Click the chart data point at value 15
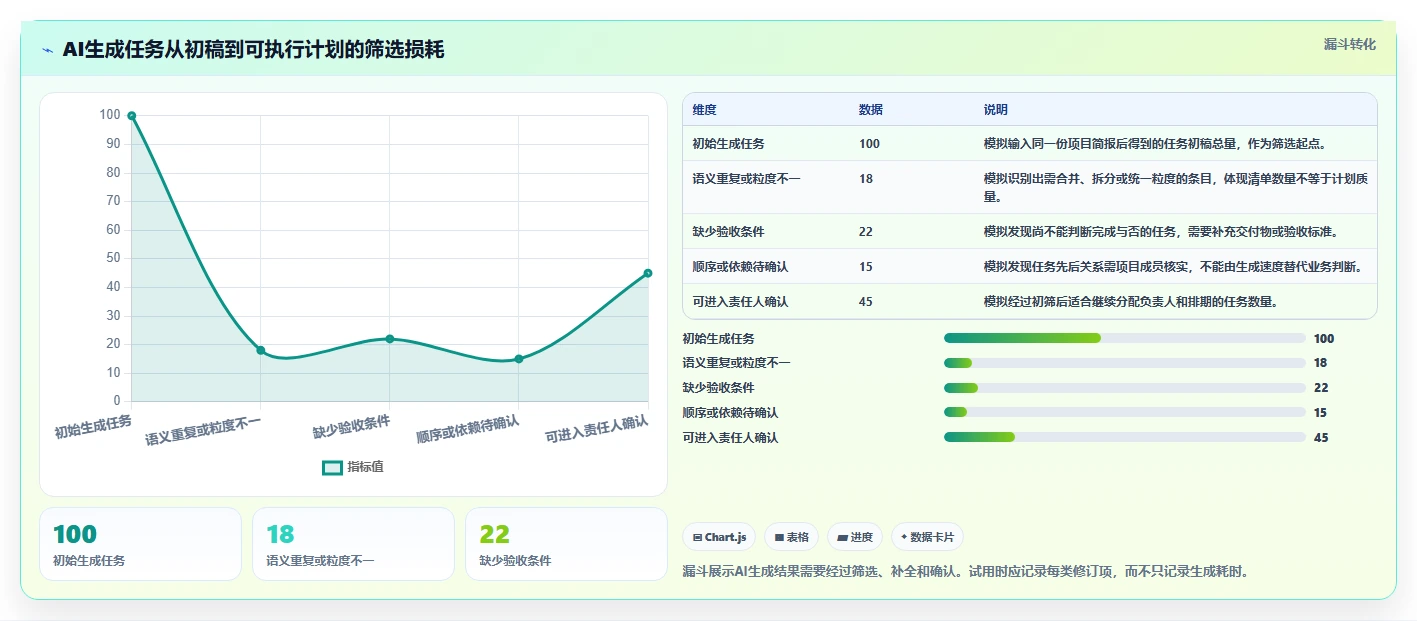The height and width of the screenshot is (621, 1417). 518,359
